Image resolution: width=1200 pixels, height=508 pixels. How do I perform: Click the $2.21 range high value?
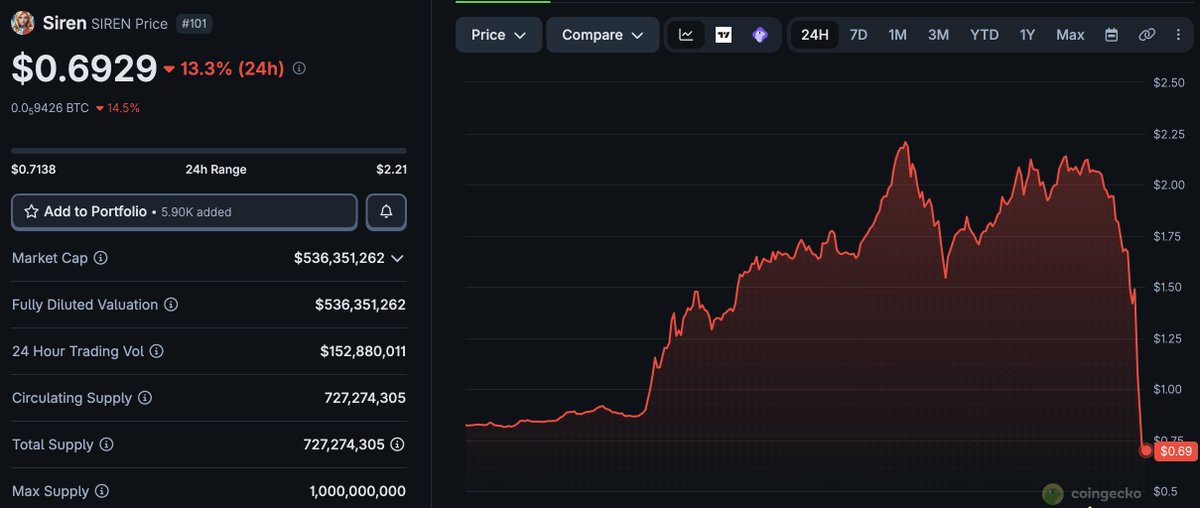391,170
